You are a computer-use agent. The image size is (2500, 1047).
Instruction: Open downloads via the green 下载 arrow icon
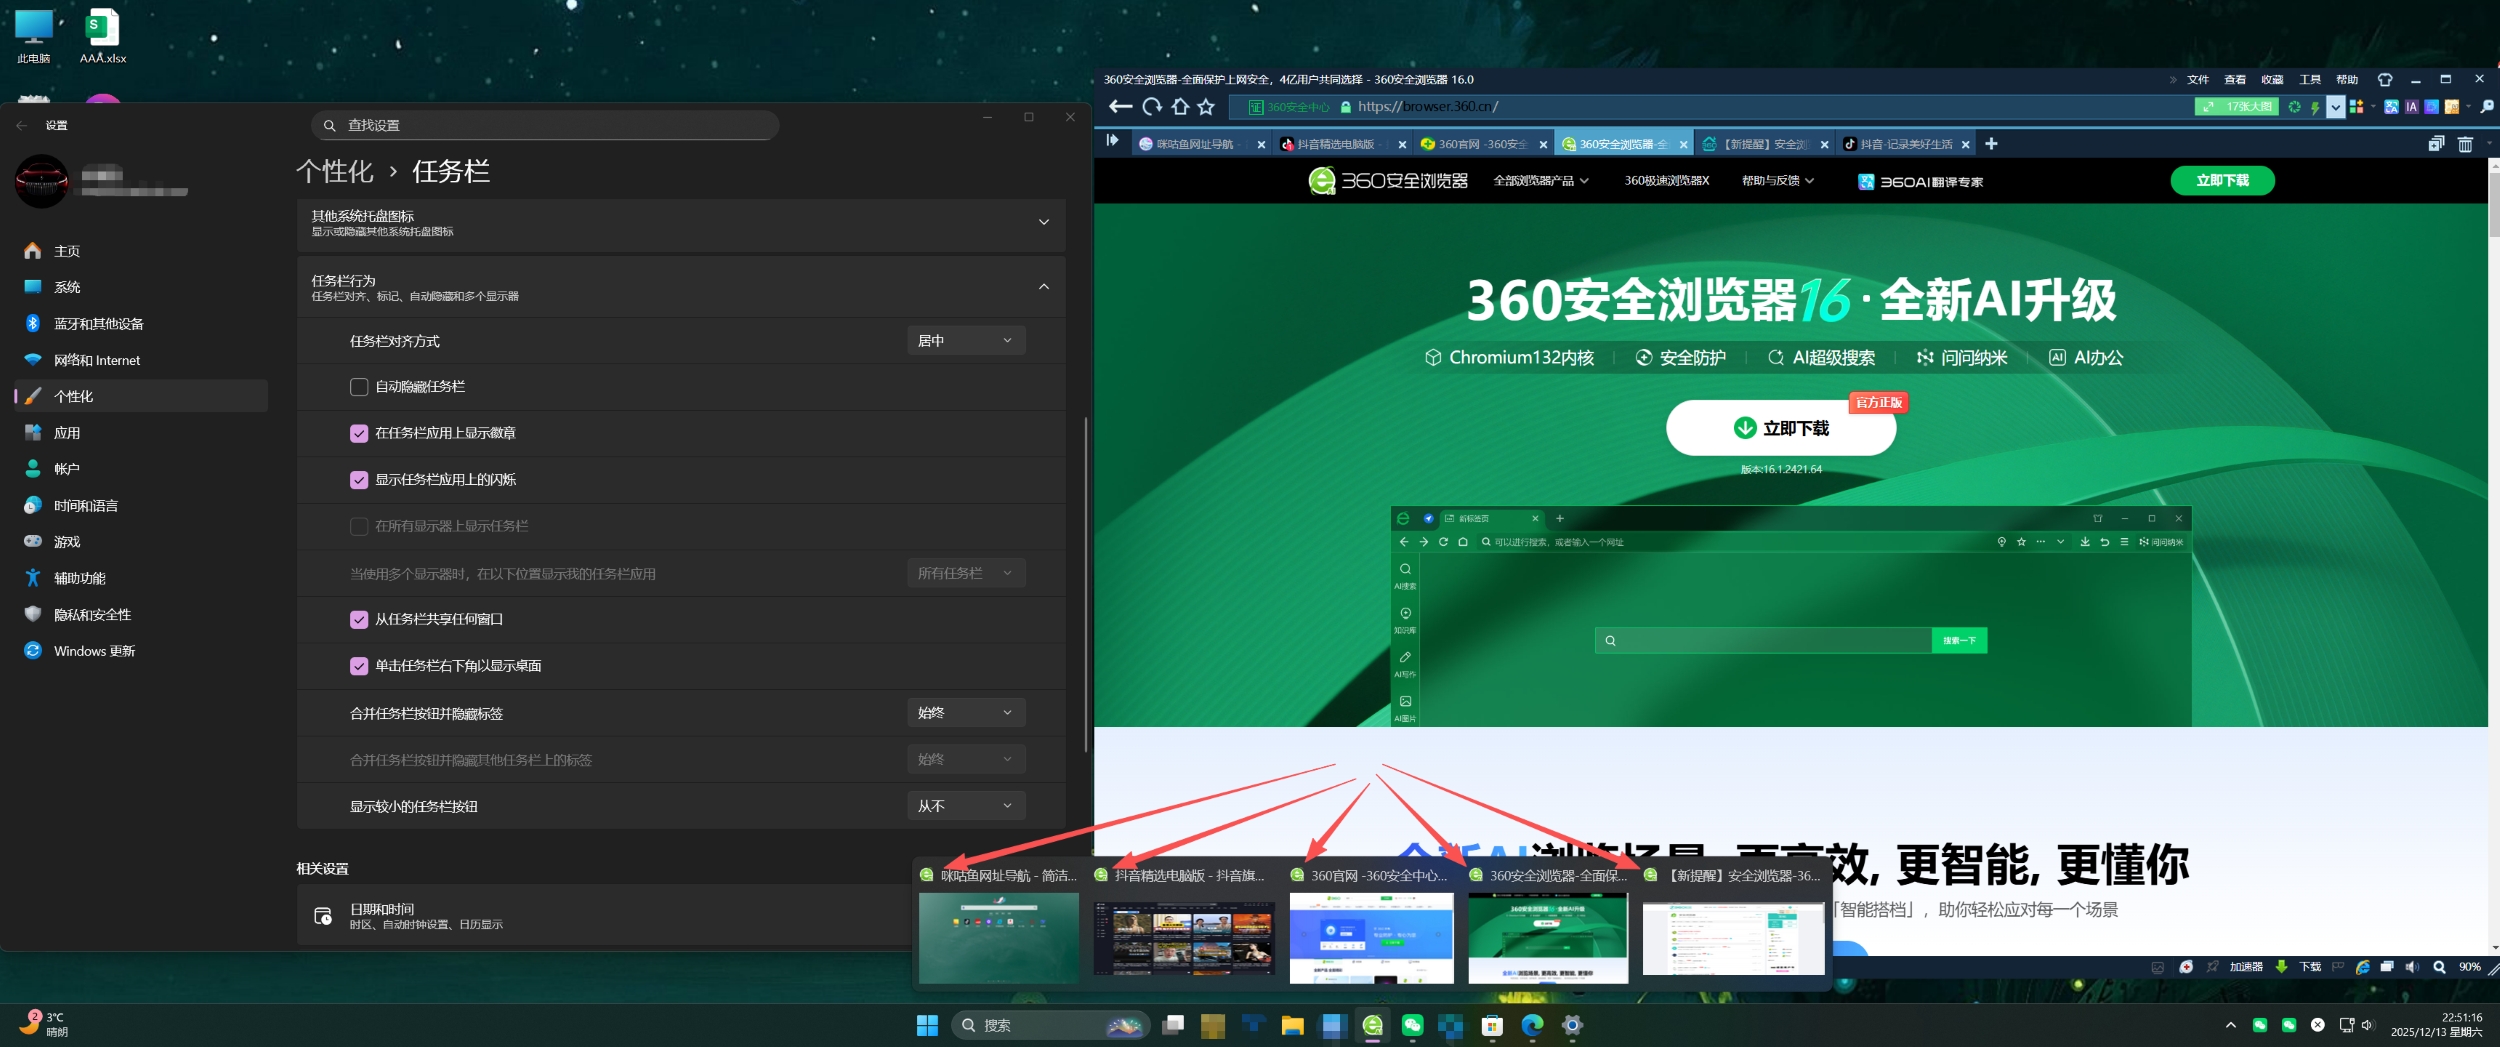click(2281, 967)
